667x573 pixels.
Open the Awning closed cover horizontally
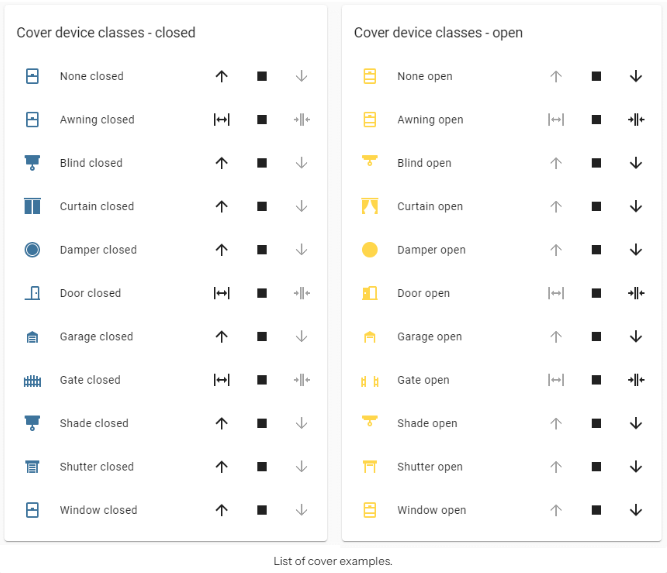pyautogui.click(x=222, y=120)
